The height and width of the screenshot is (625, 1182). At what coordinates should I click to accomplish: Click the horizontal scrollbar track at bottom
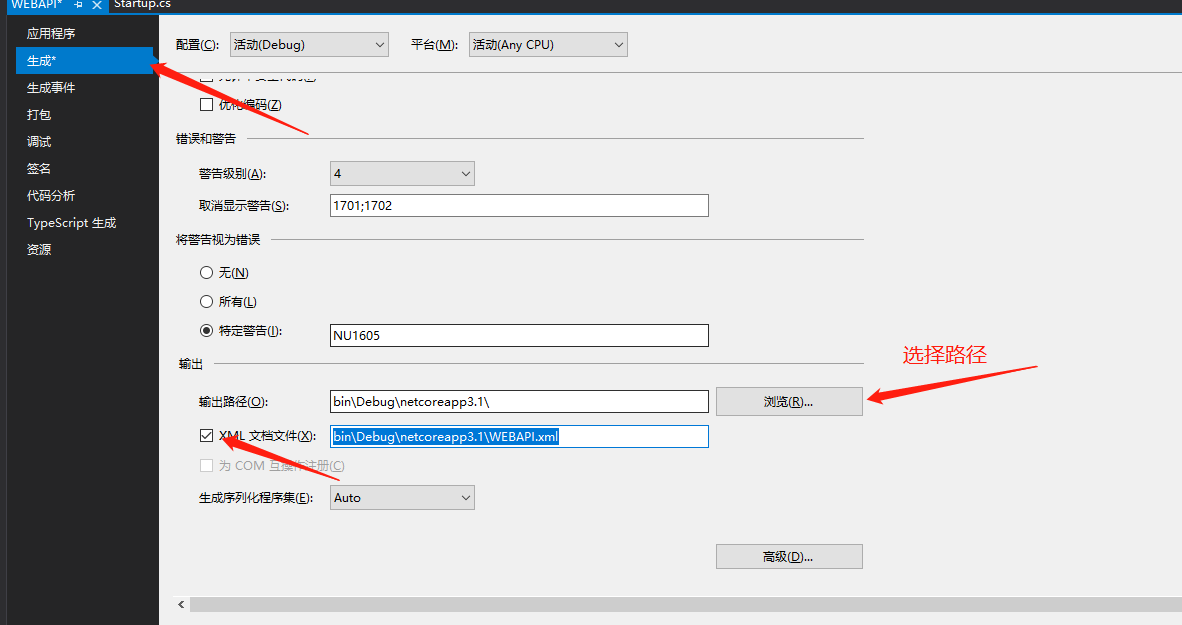click(686, 605)
